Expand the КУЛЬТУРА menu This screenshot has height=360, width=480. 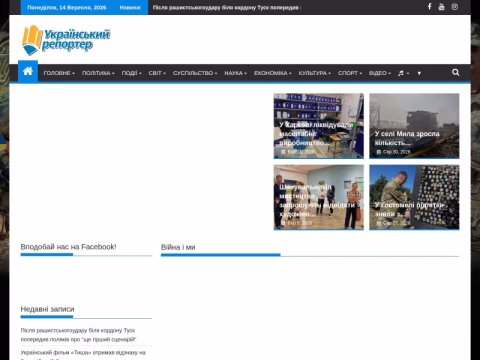pos(315,73)
